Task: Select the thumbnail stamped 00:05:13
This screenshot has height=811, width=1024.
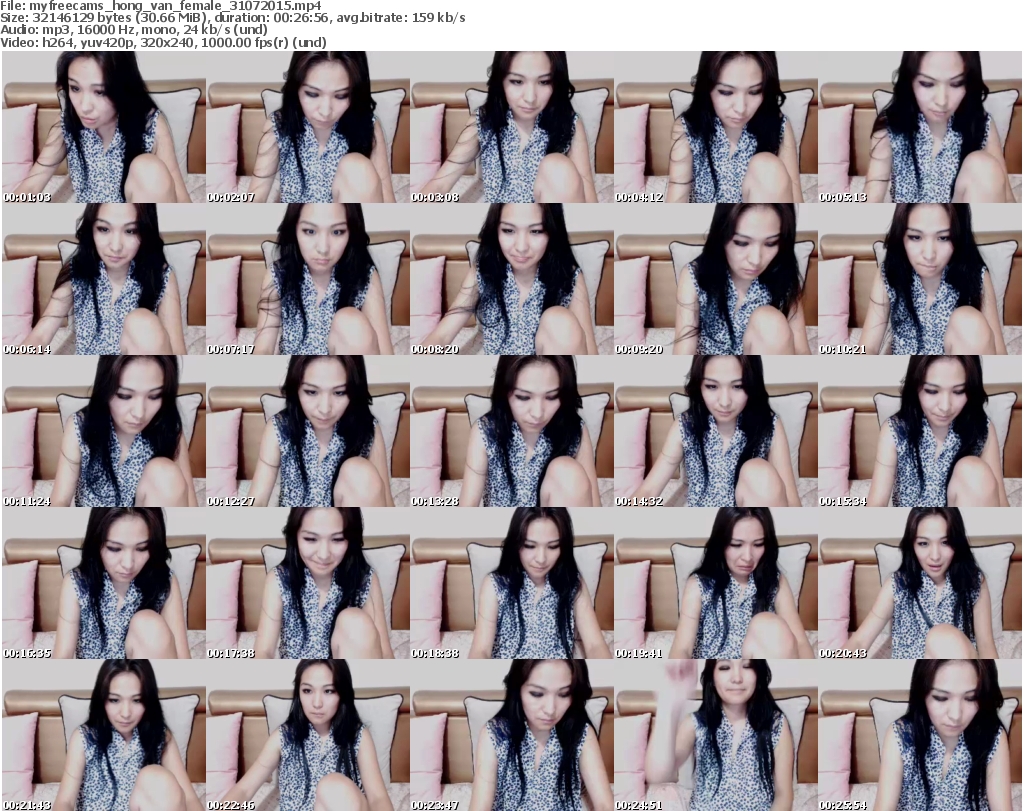Action: tap(920, 127)
